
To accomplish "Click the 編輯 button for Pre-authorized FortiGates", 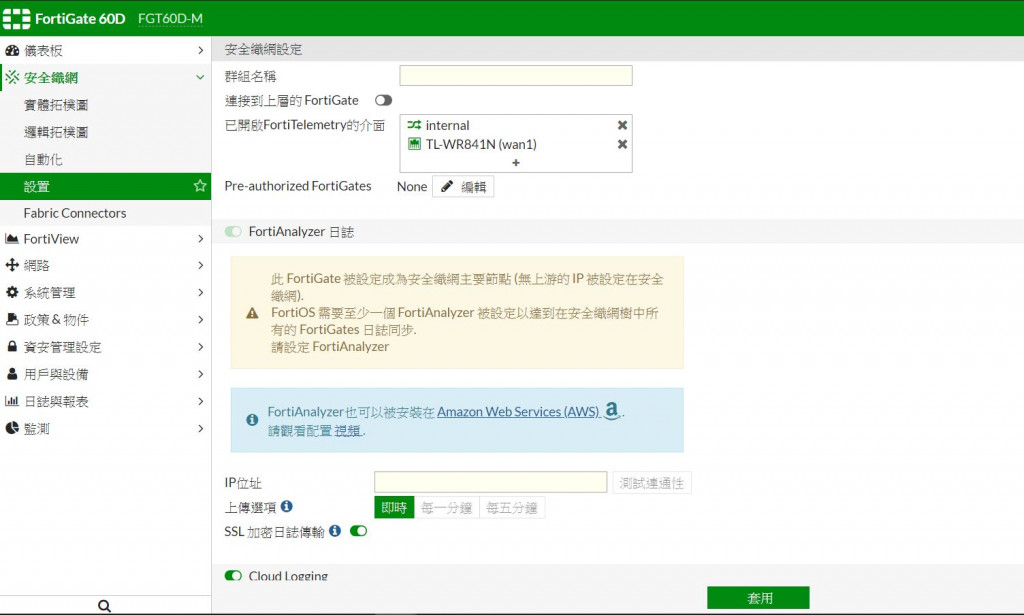I will click(463, 187).
